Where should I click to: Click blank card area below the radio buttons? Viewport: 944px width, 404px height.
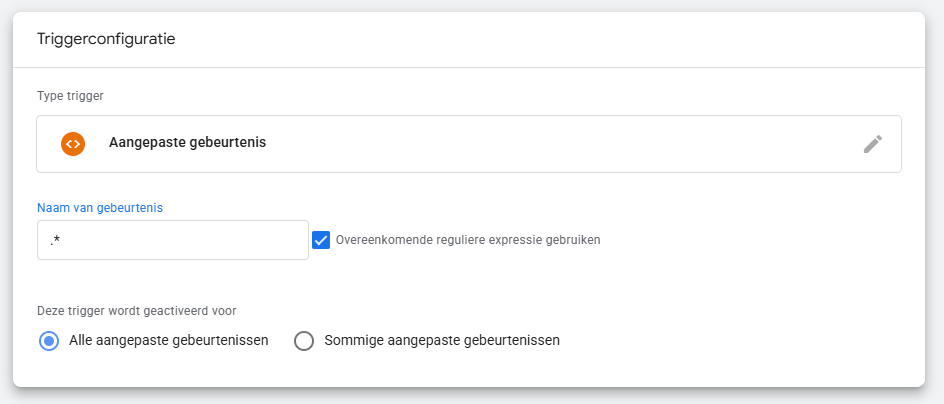click(470, 370)
